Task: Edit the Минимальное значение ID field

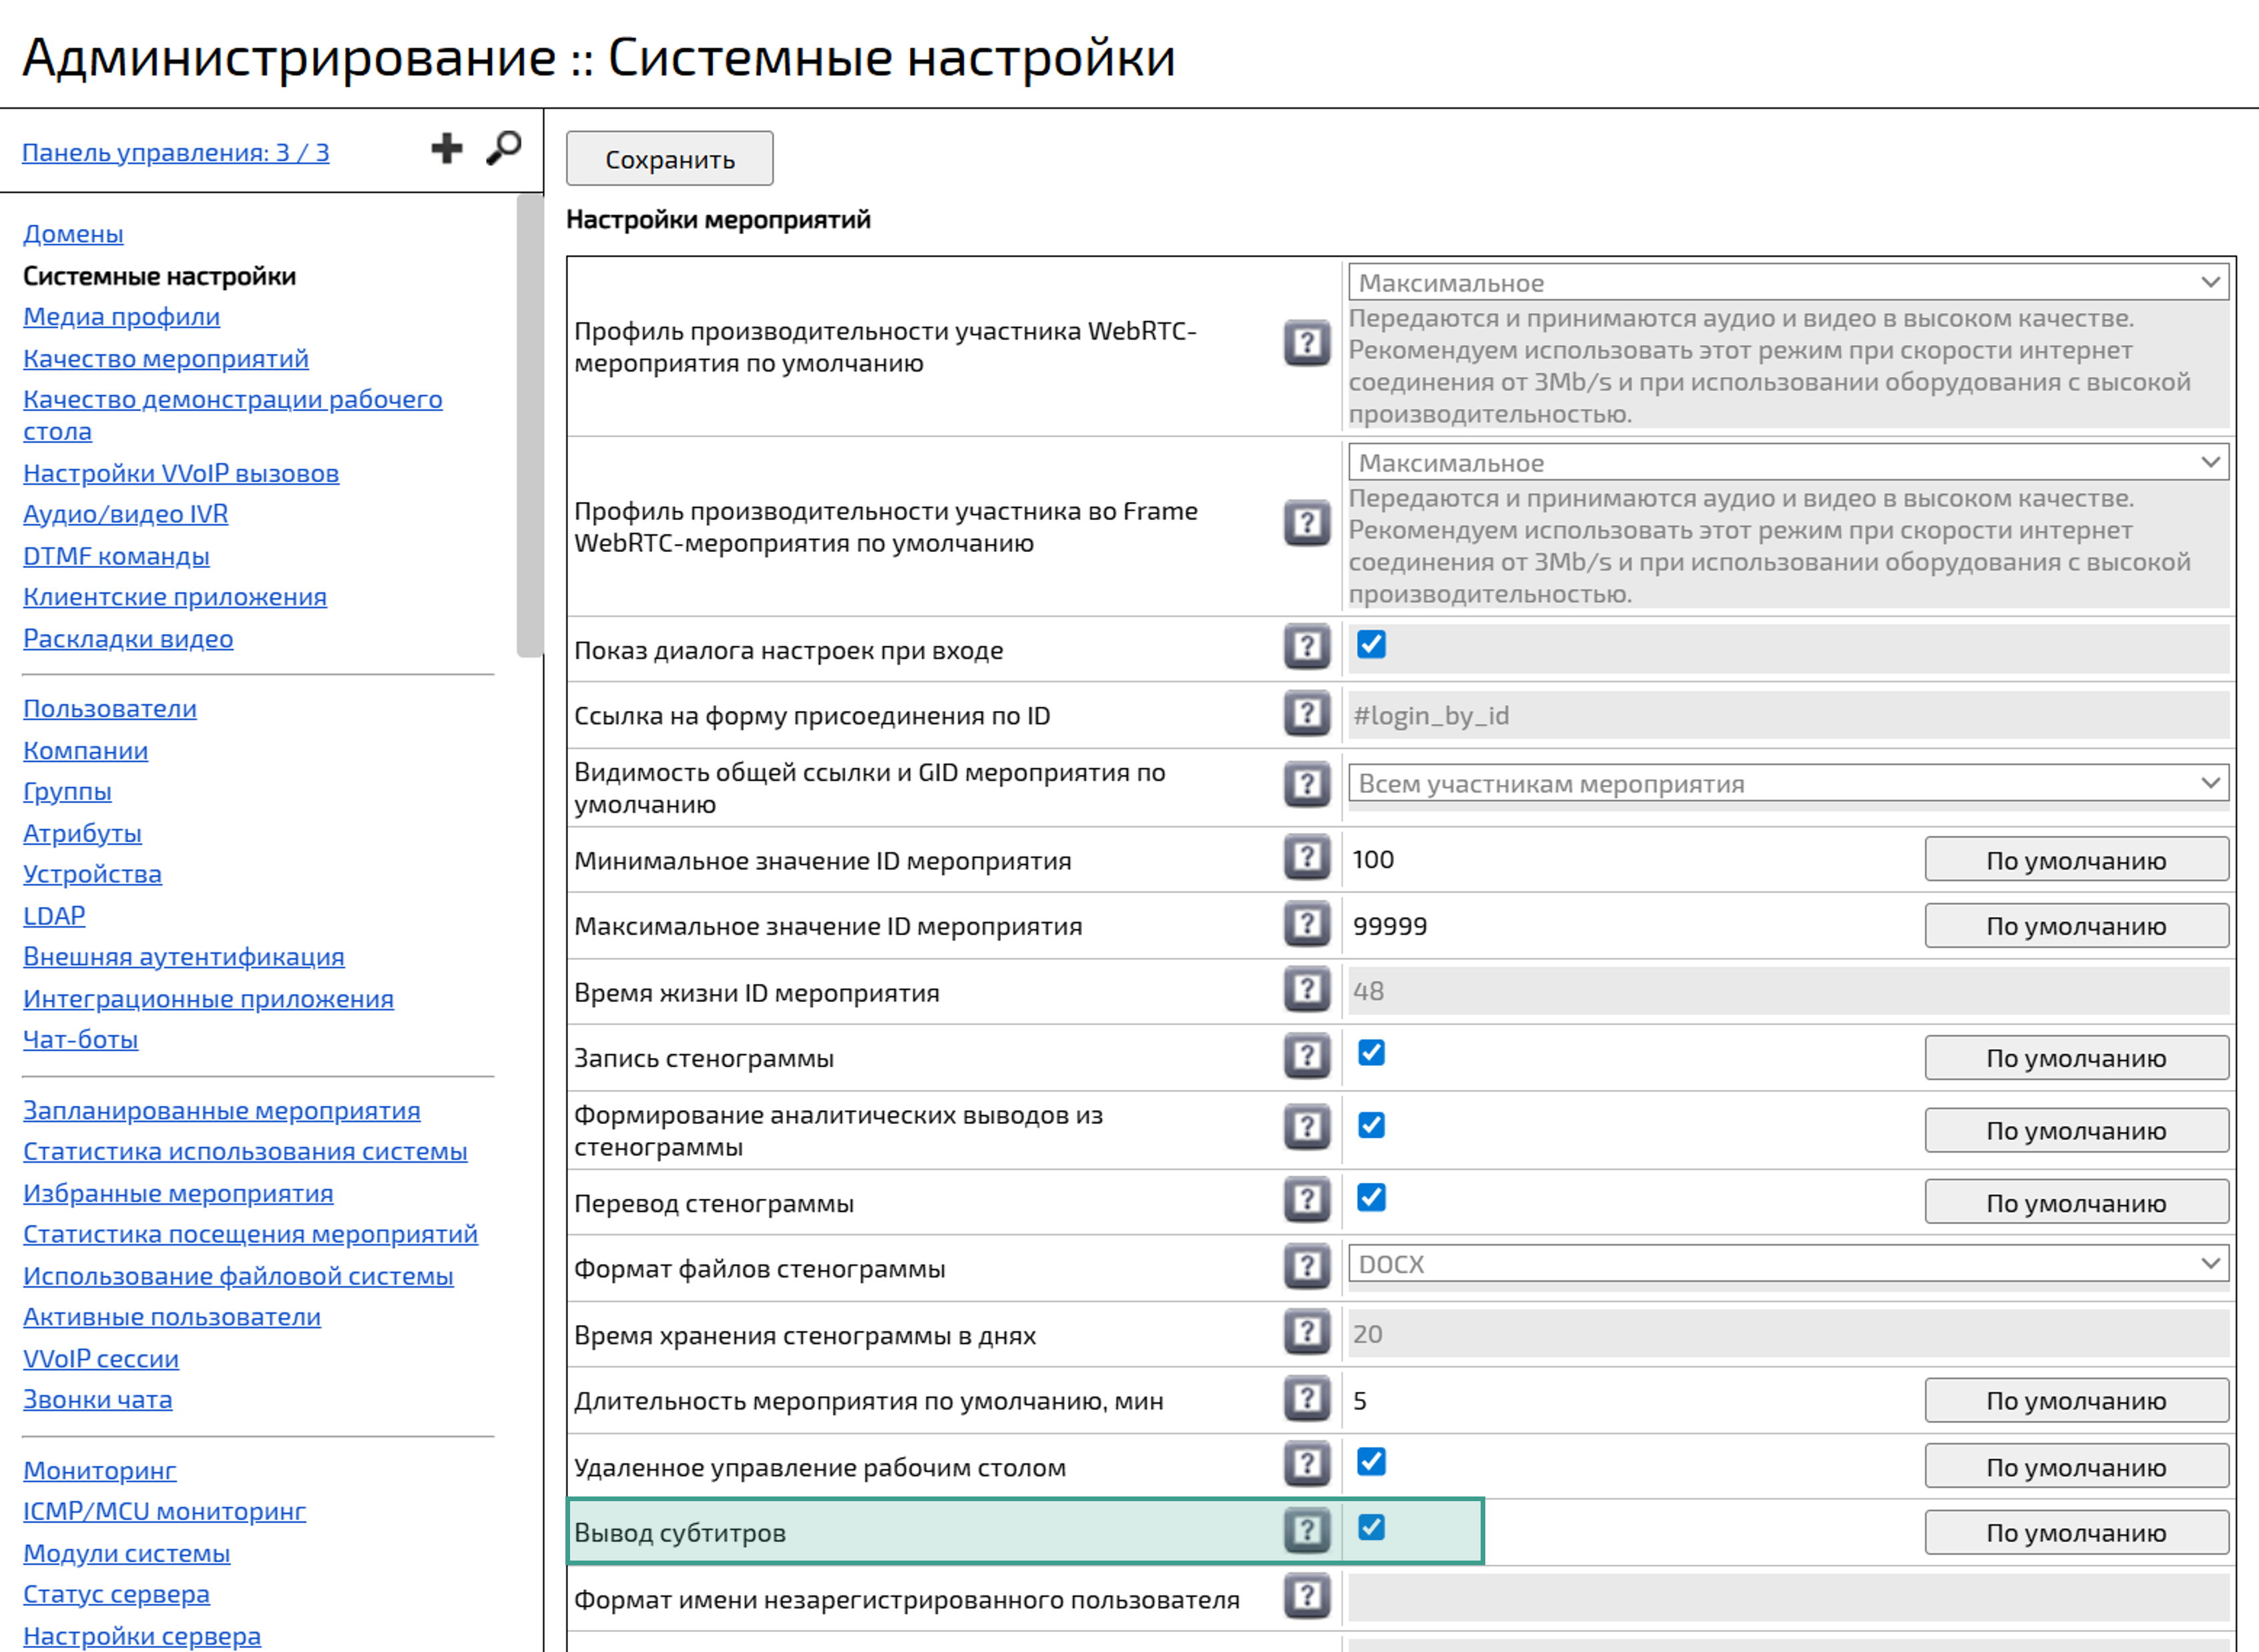Action: click(1600, 858)
